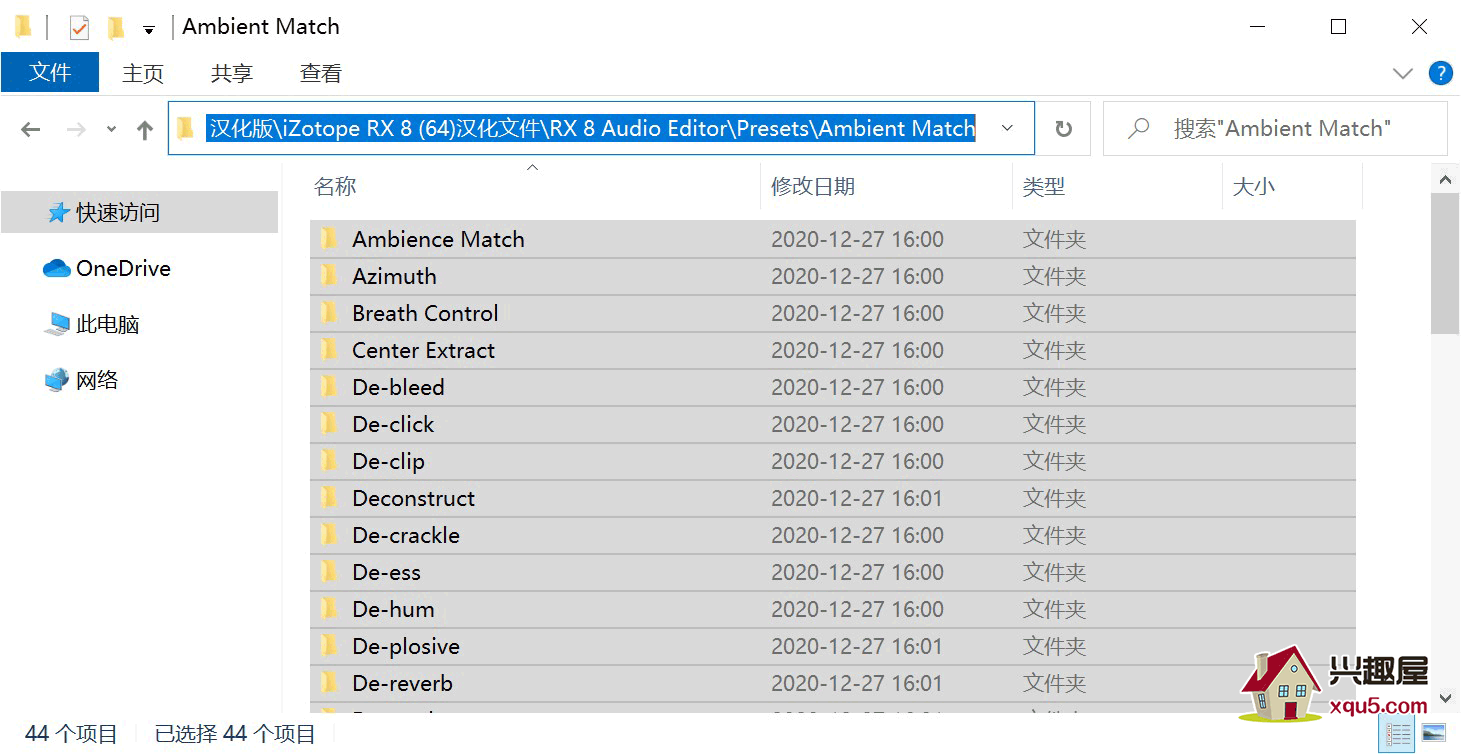Switch to the 主页 ribbon tab

click(143, 73)
